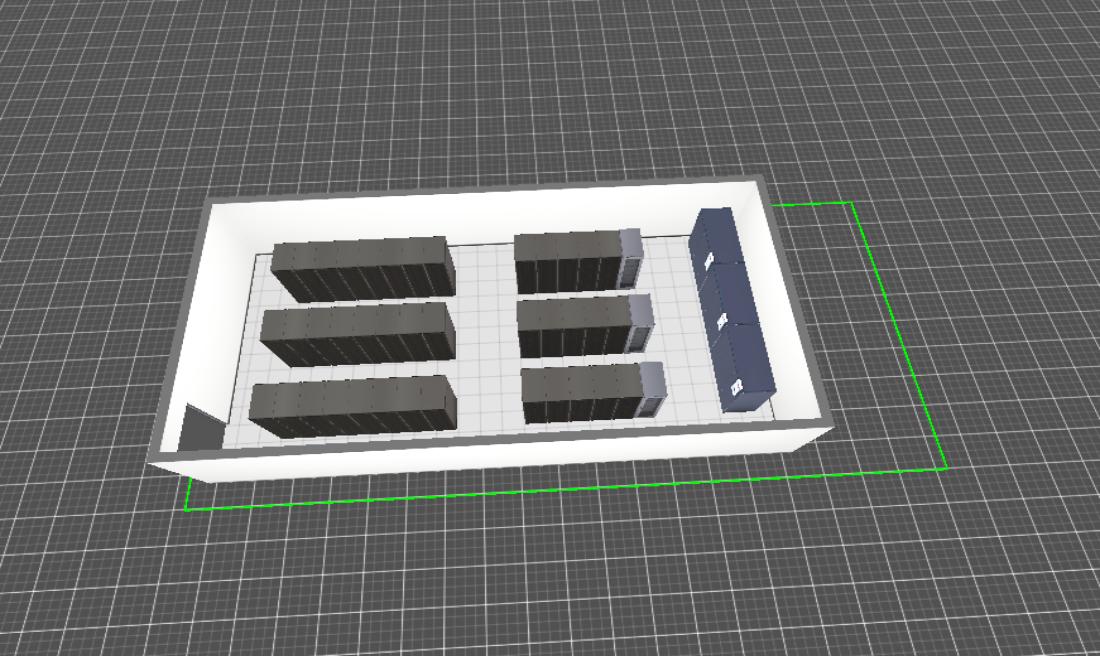Select the light gray end unit on middle-right rack row

coord(642,322)
